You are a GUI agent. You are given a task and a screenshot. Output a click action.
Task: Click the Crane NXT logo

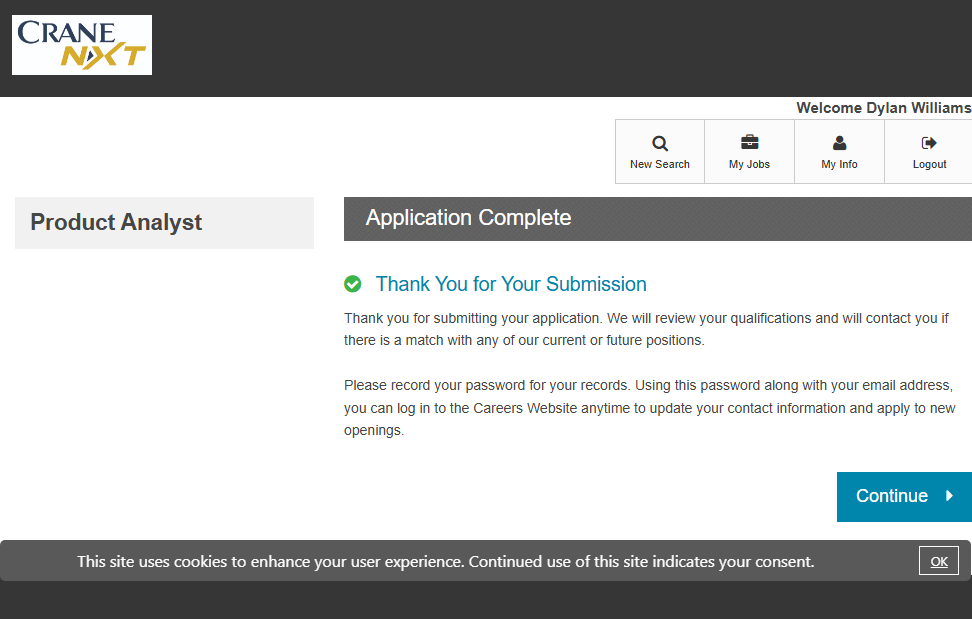click(82, 45)
